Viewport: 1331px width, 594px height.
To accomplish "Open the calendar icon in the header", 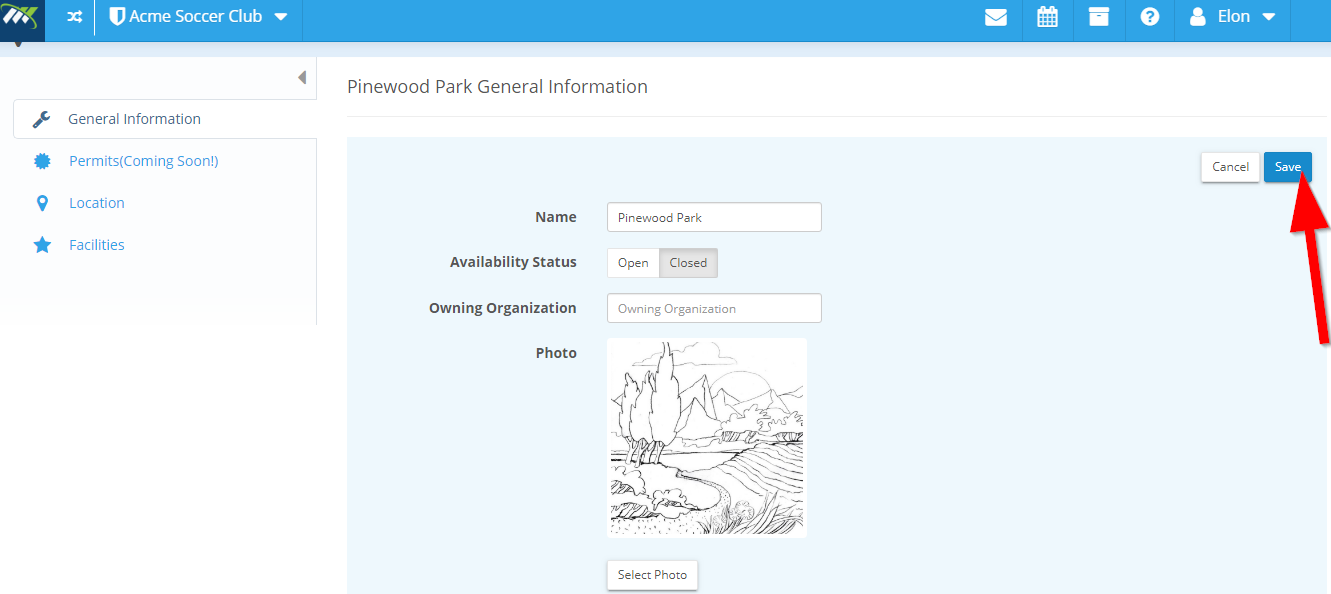I will click(1047, 17).
